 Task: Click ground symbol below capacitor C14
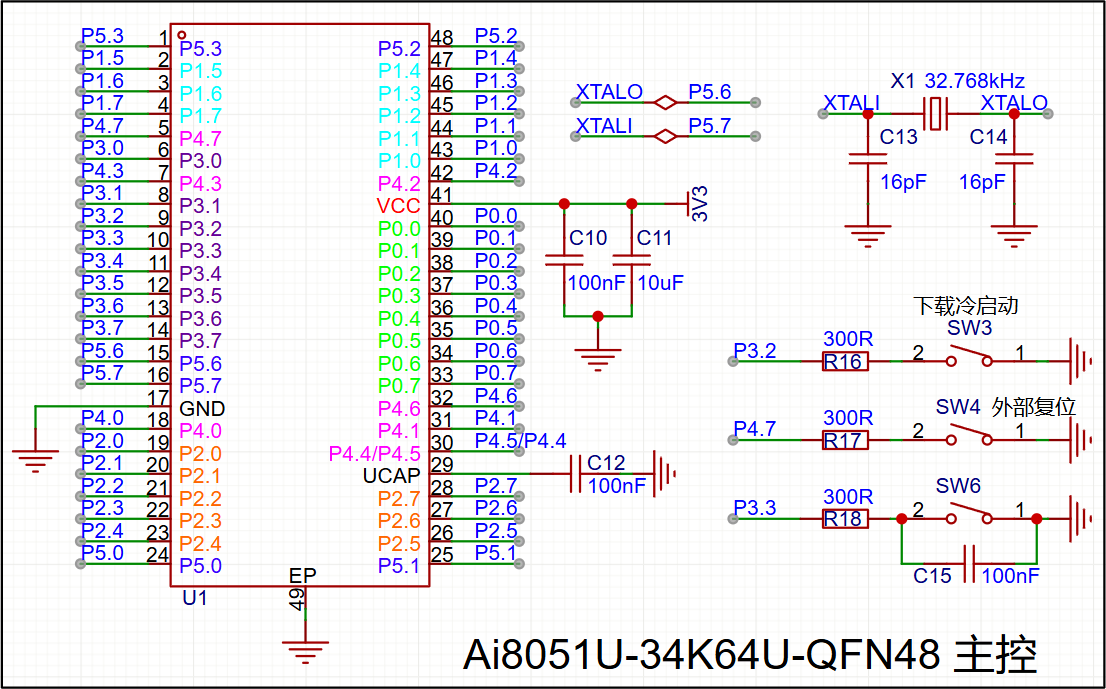(1014, 236)
